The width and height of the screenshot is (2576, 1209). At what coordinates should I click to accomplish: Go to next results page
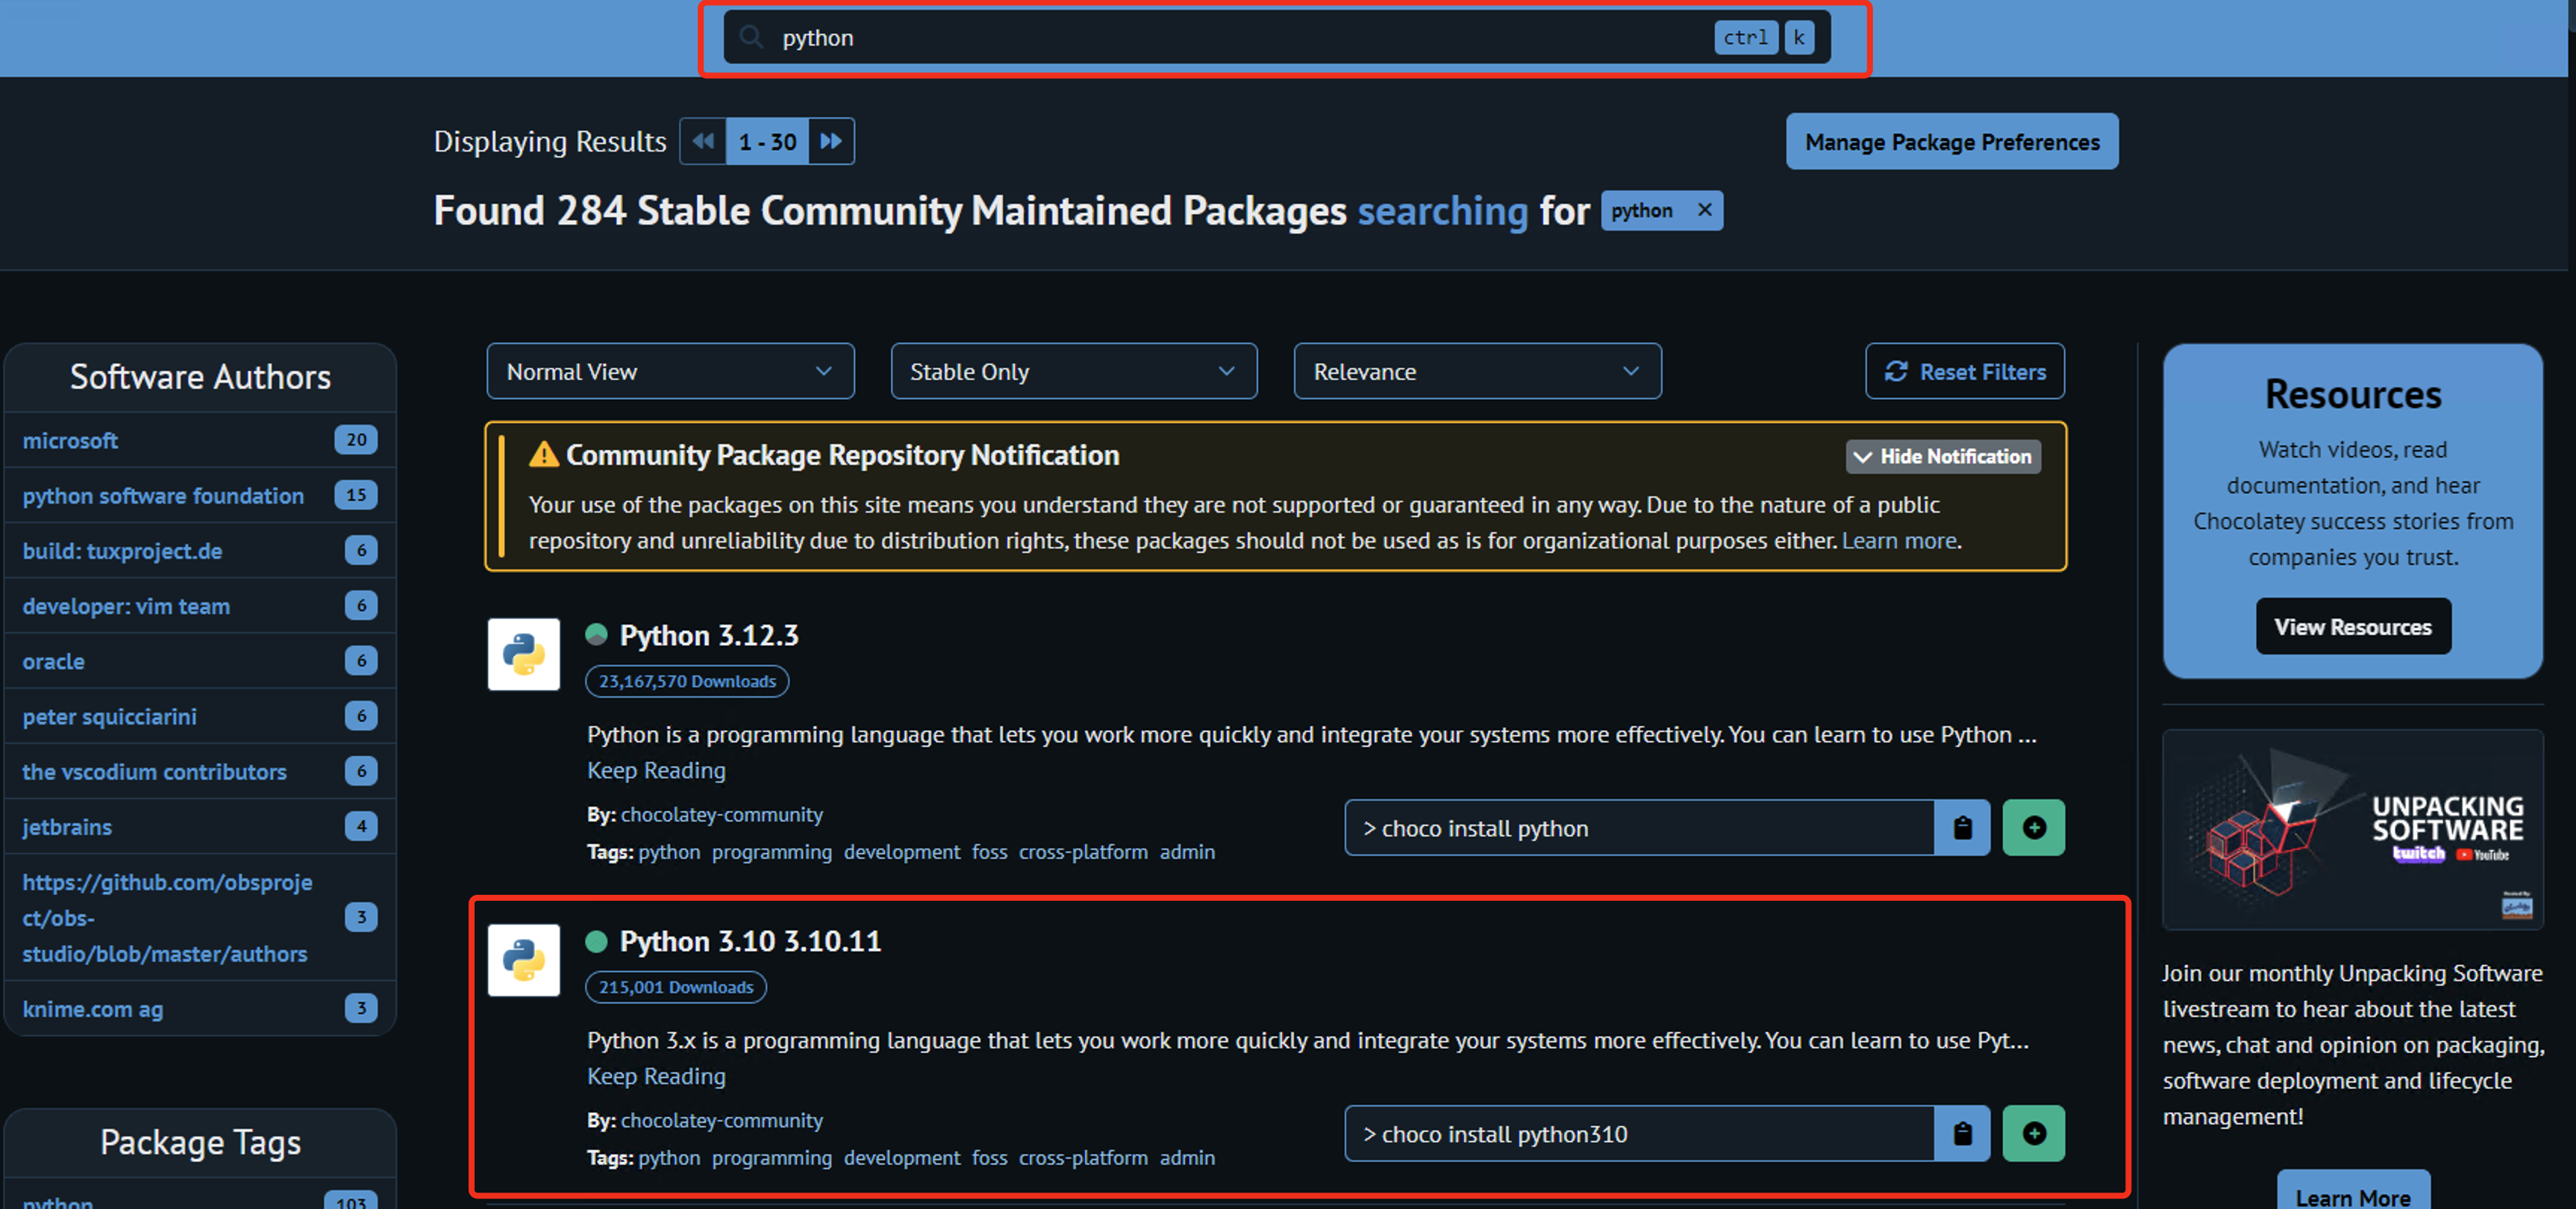830,141
